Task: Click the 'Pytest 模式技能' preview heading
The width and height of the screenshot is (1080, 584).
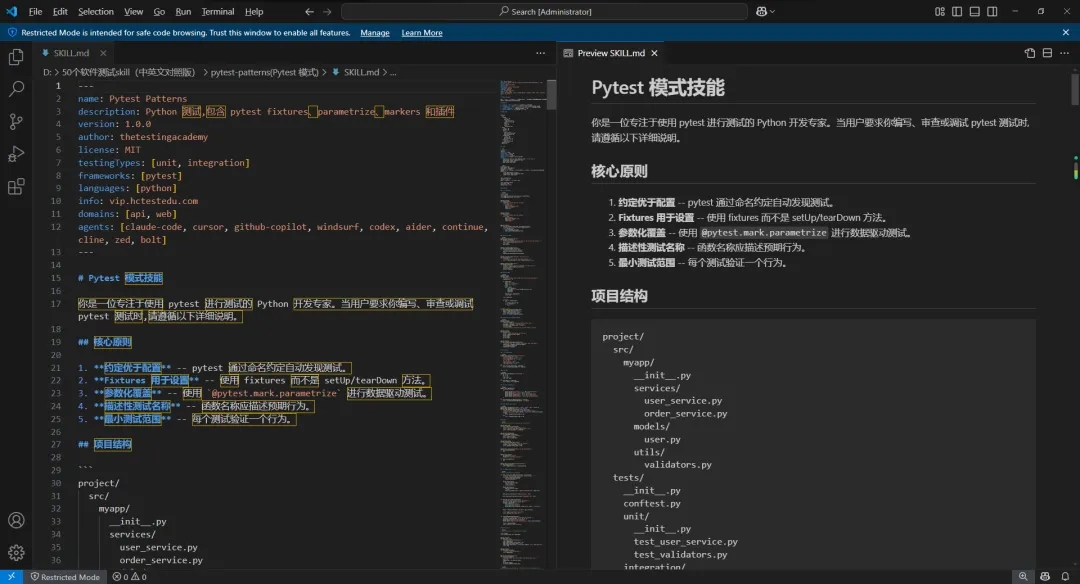Action: click(x=658, y=87)
